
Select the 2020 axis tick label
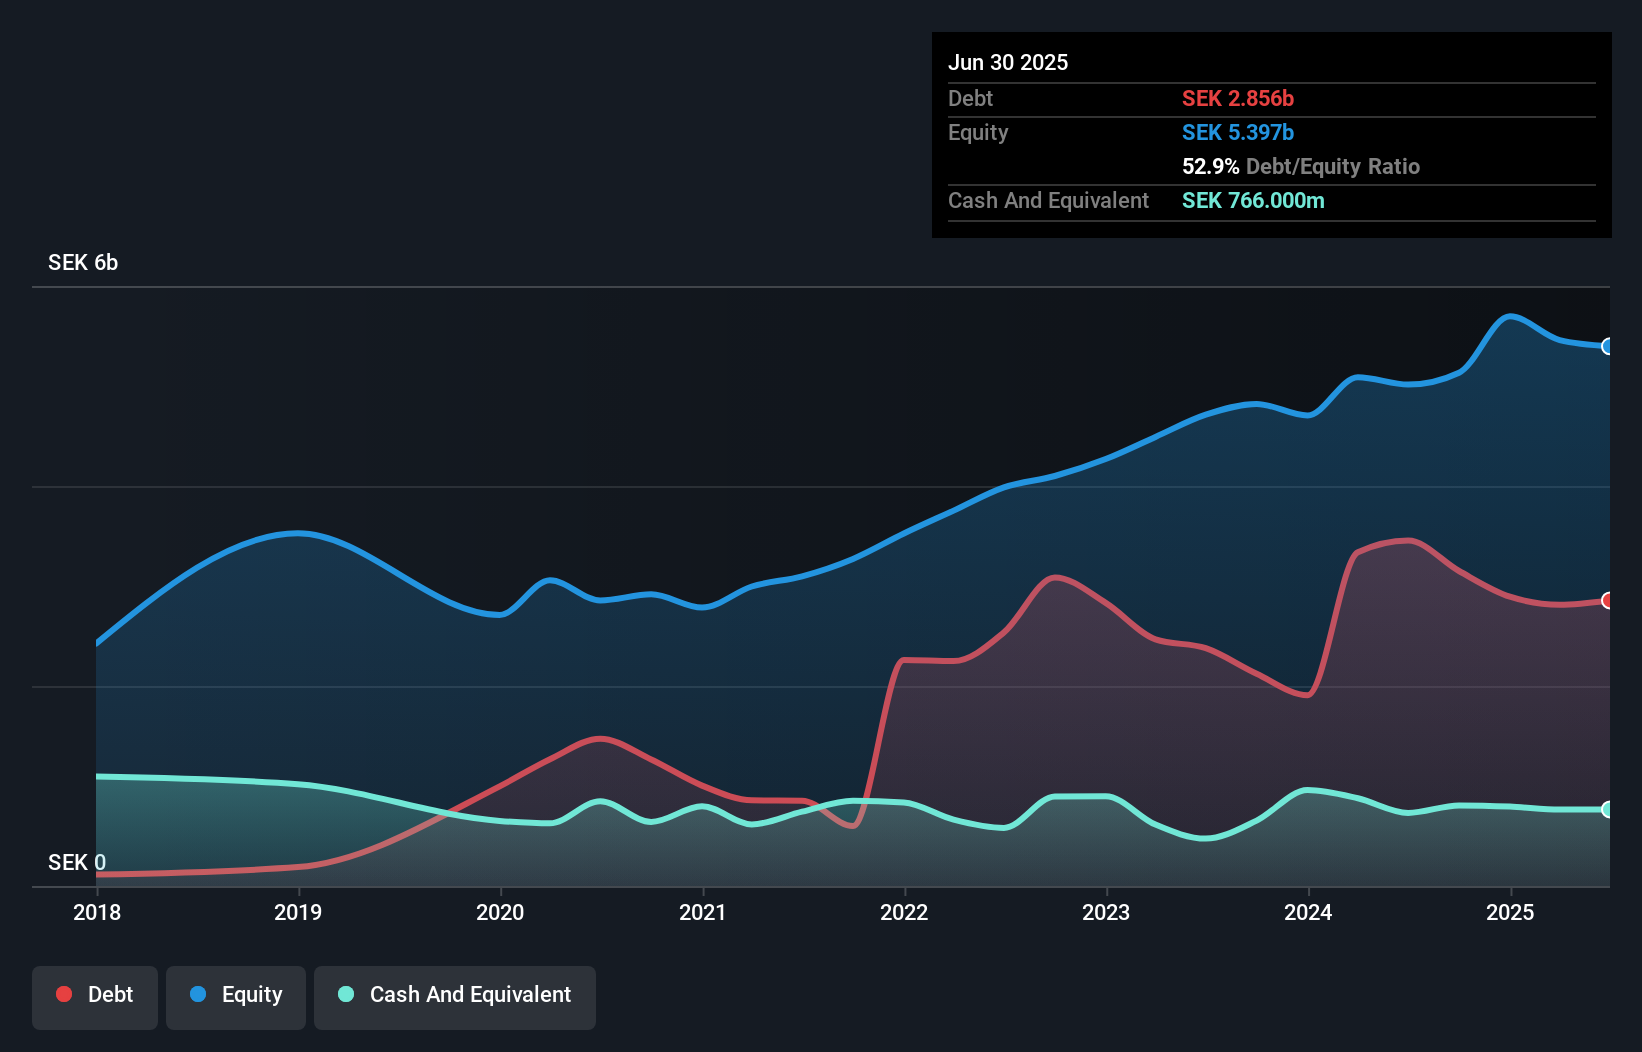tap(500, 912)
